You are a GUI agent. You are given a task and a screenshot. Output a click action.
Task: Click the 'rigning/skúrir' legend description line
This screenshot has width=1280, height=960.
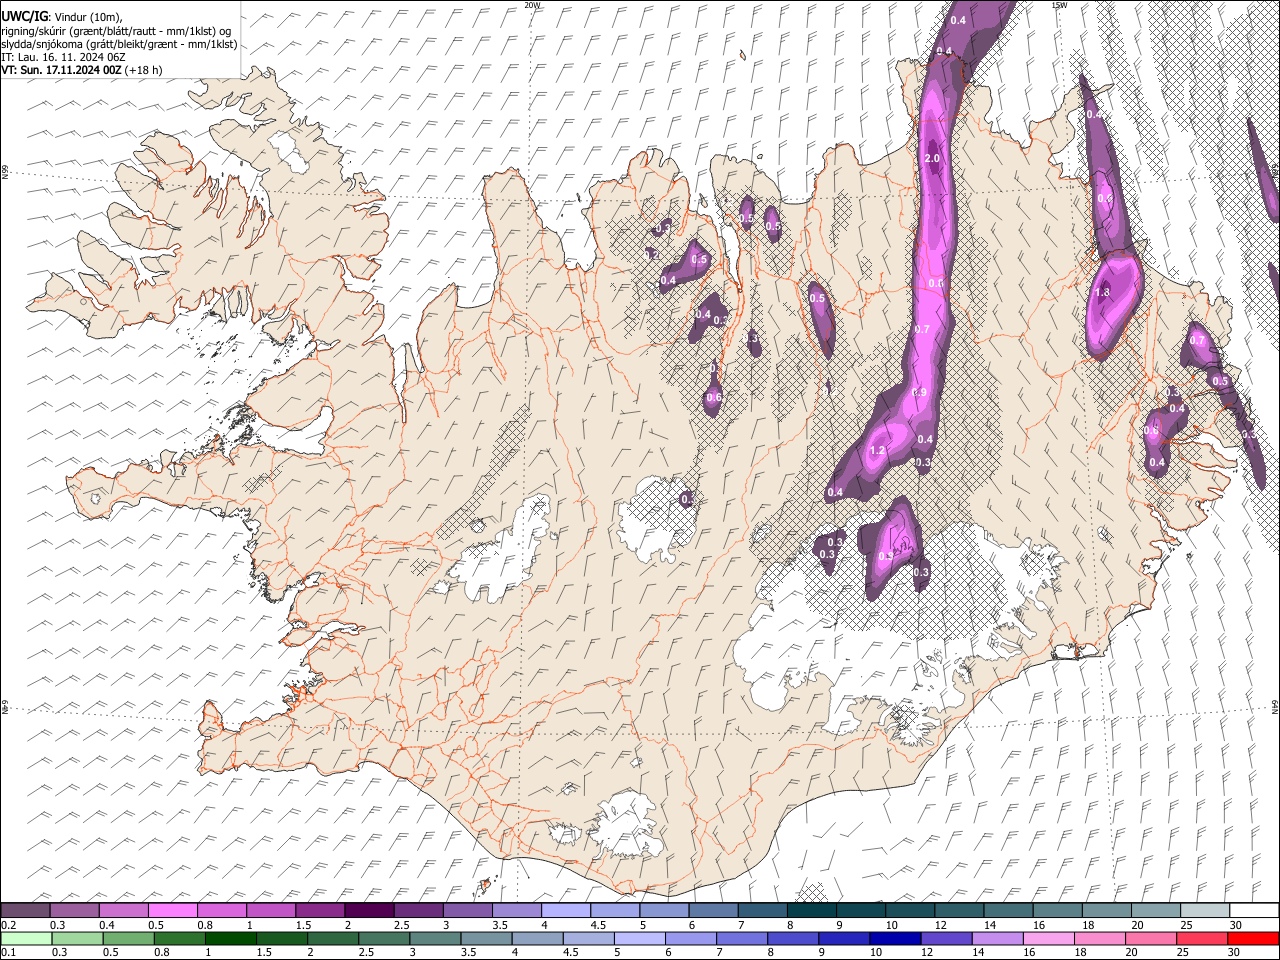[x=116, y=31]
